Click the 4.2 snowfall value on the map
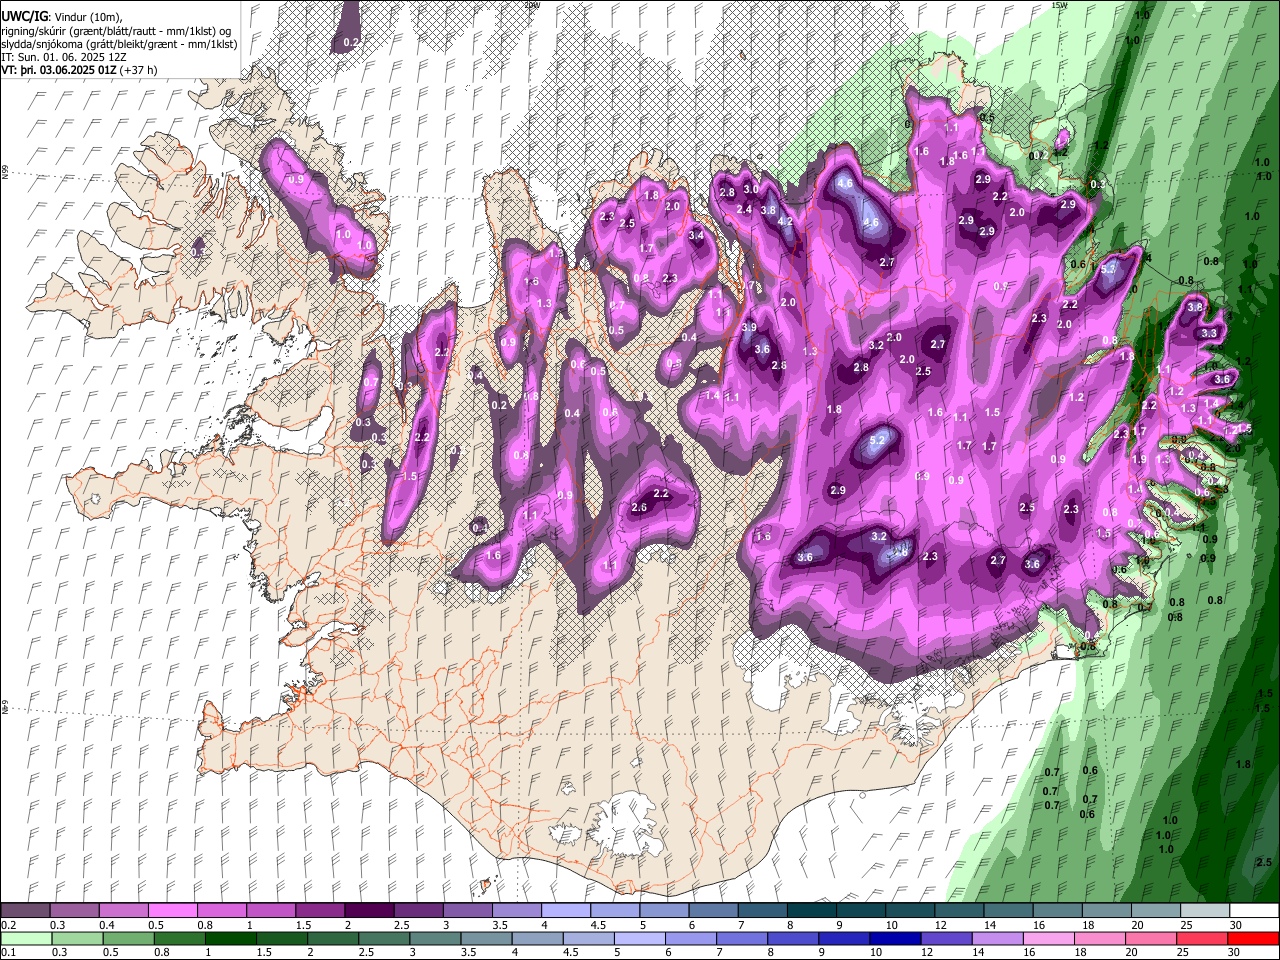The width and height of the screenshot is (1280, 960). pyautogui.click(x=785, y=221)
